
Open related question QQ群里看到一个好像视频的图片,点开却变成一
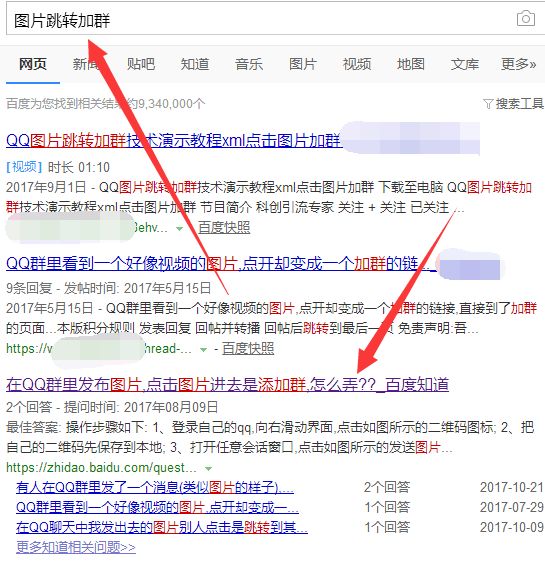(x=157, y=508)
